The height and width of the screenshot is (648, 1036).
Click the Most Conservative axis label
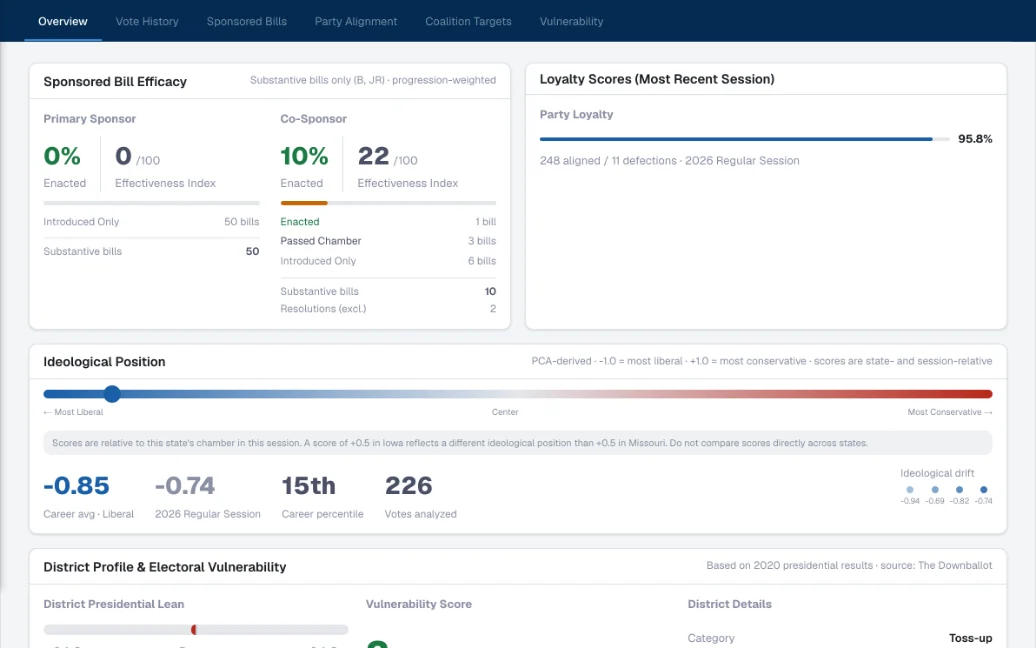949,412
